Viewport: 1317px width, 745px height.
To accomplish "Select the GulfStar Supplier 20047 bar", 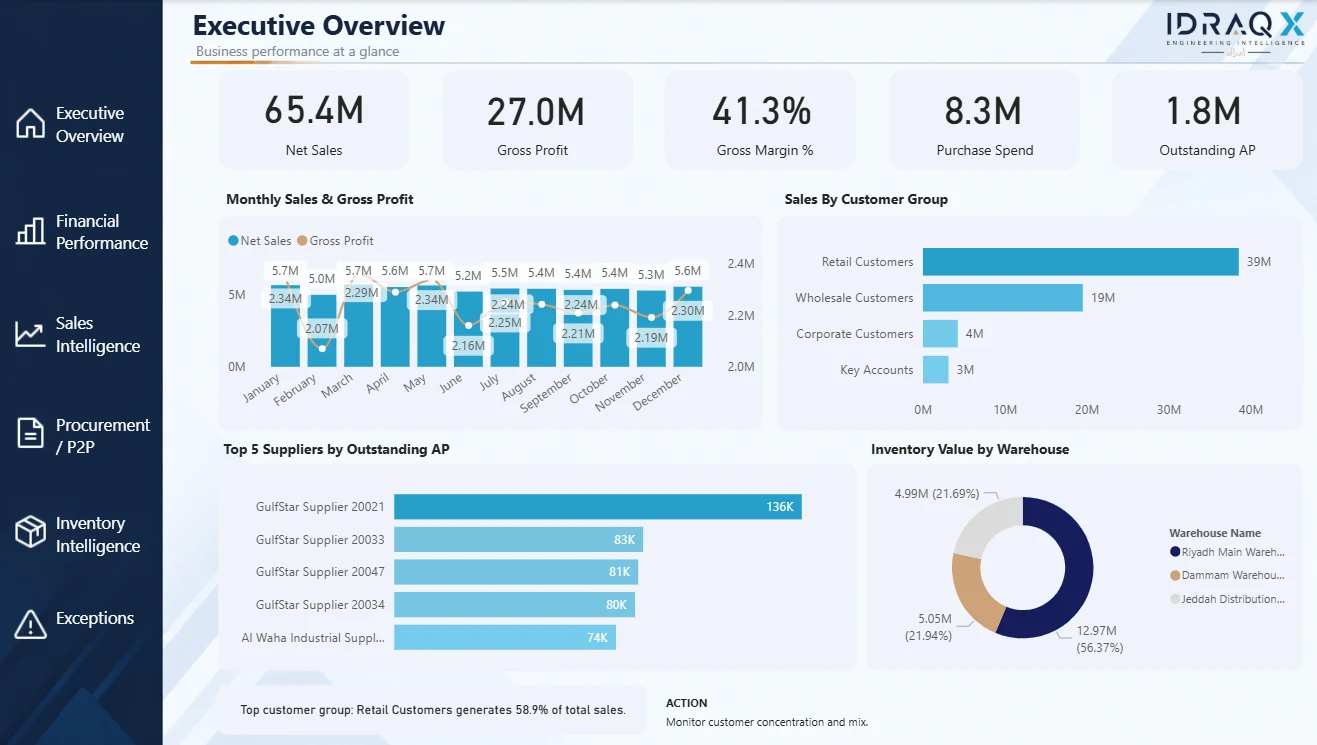I will [x=516, y=572].
